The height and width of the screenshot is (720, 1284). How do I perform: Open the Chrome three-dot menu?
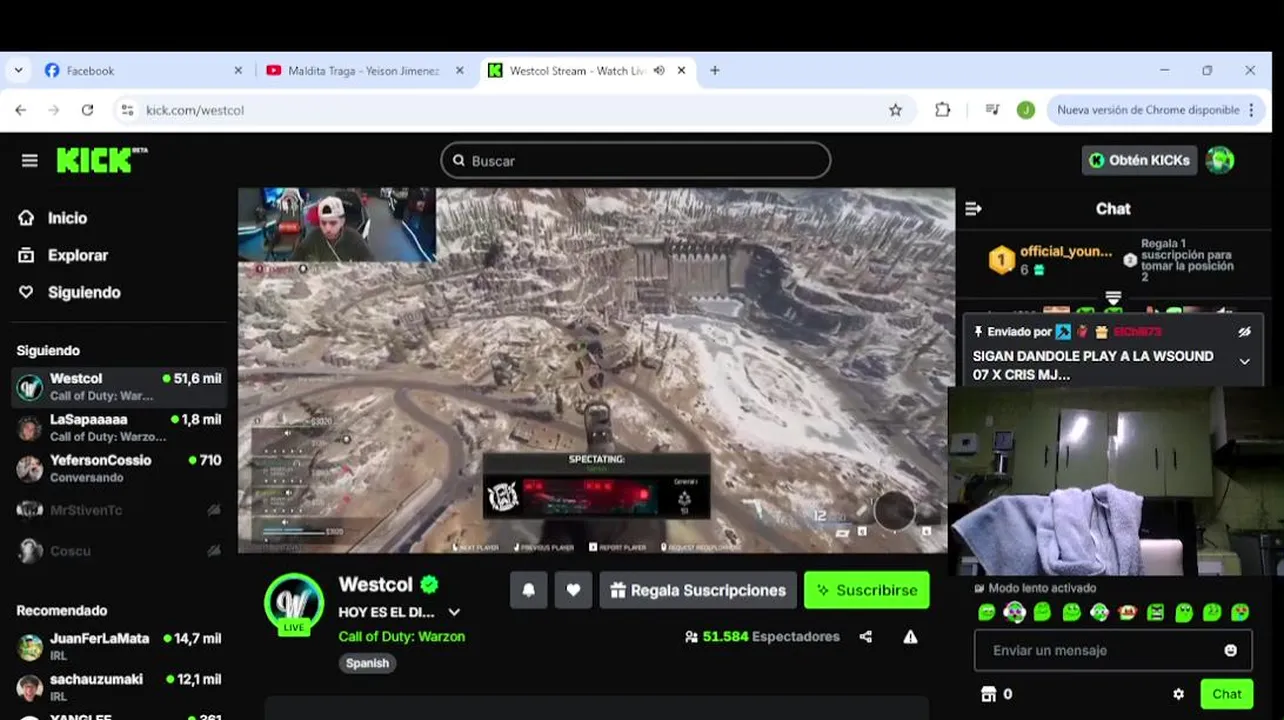click(1251, 110)
